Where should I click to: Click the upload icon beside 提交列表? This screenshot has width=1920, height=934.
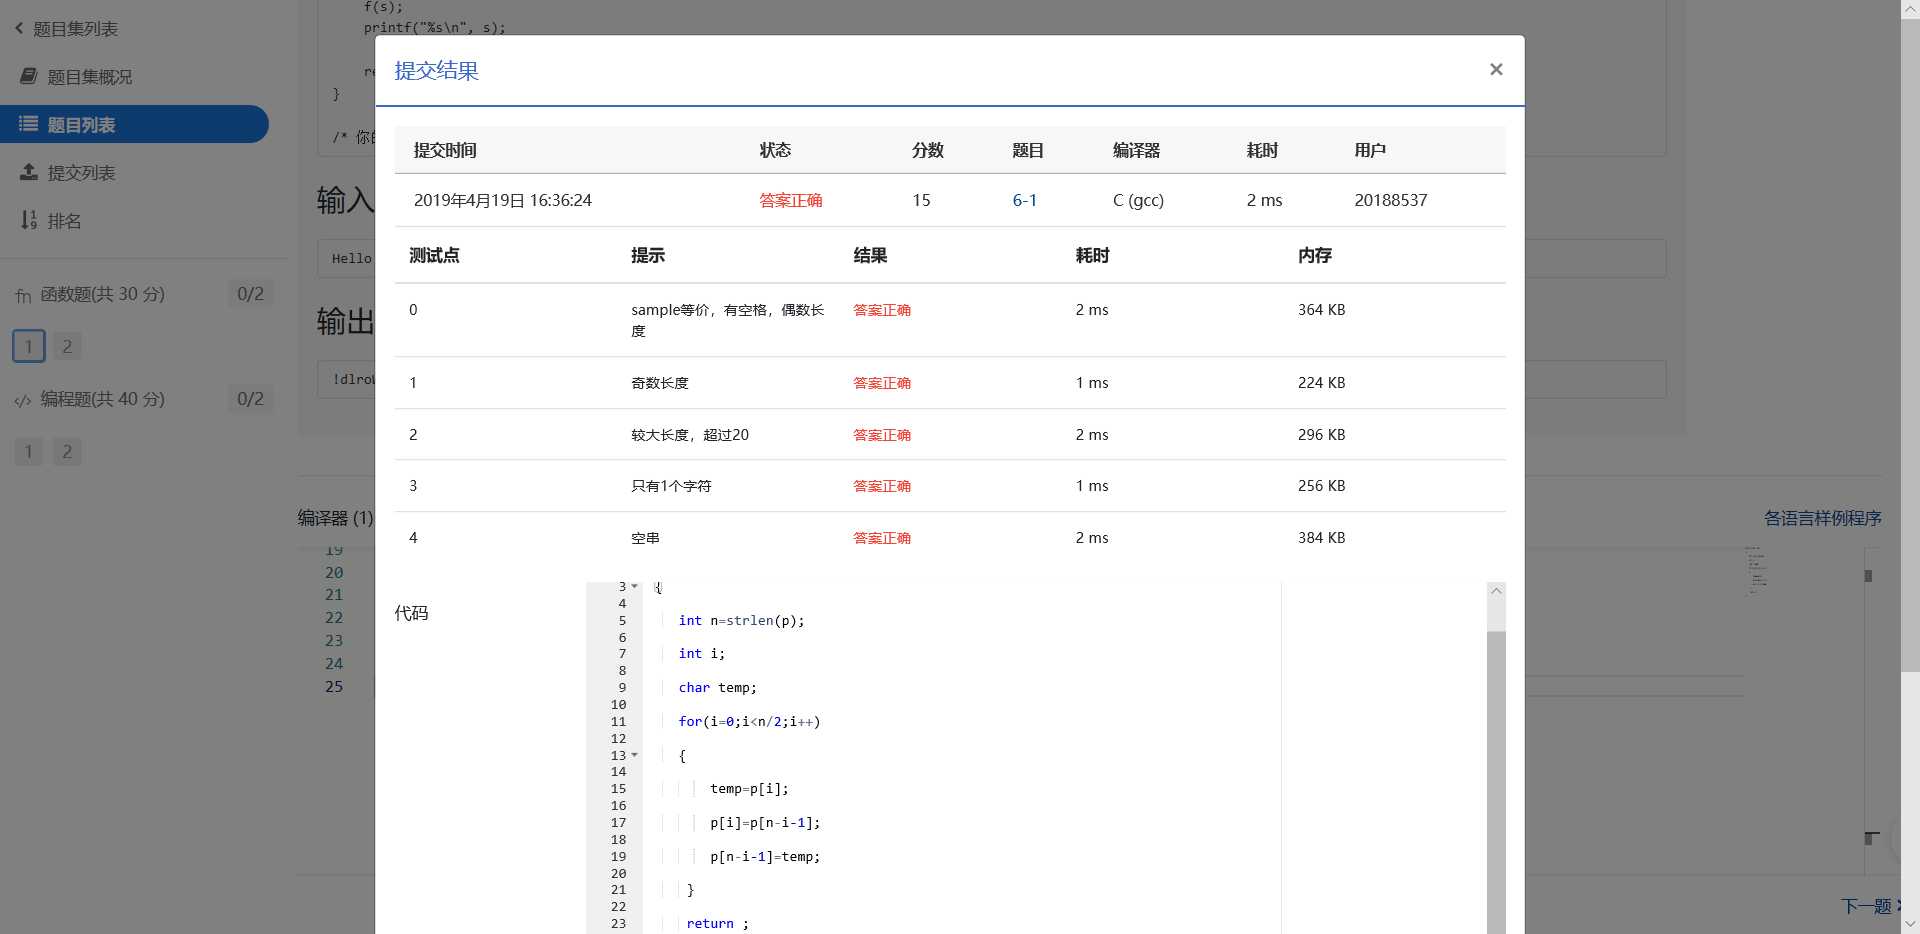point(29,172)
